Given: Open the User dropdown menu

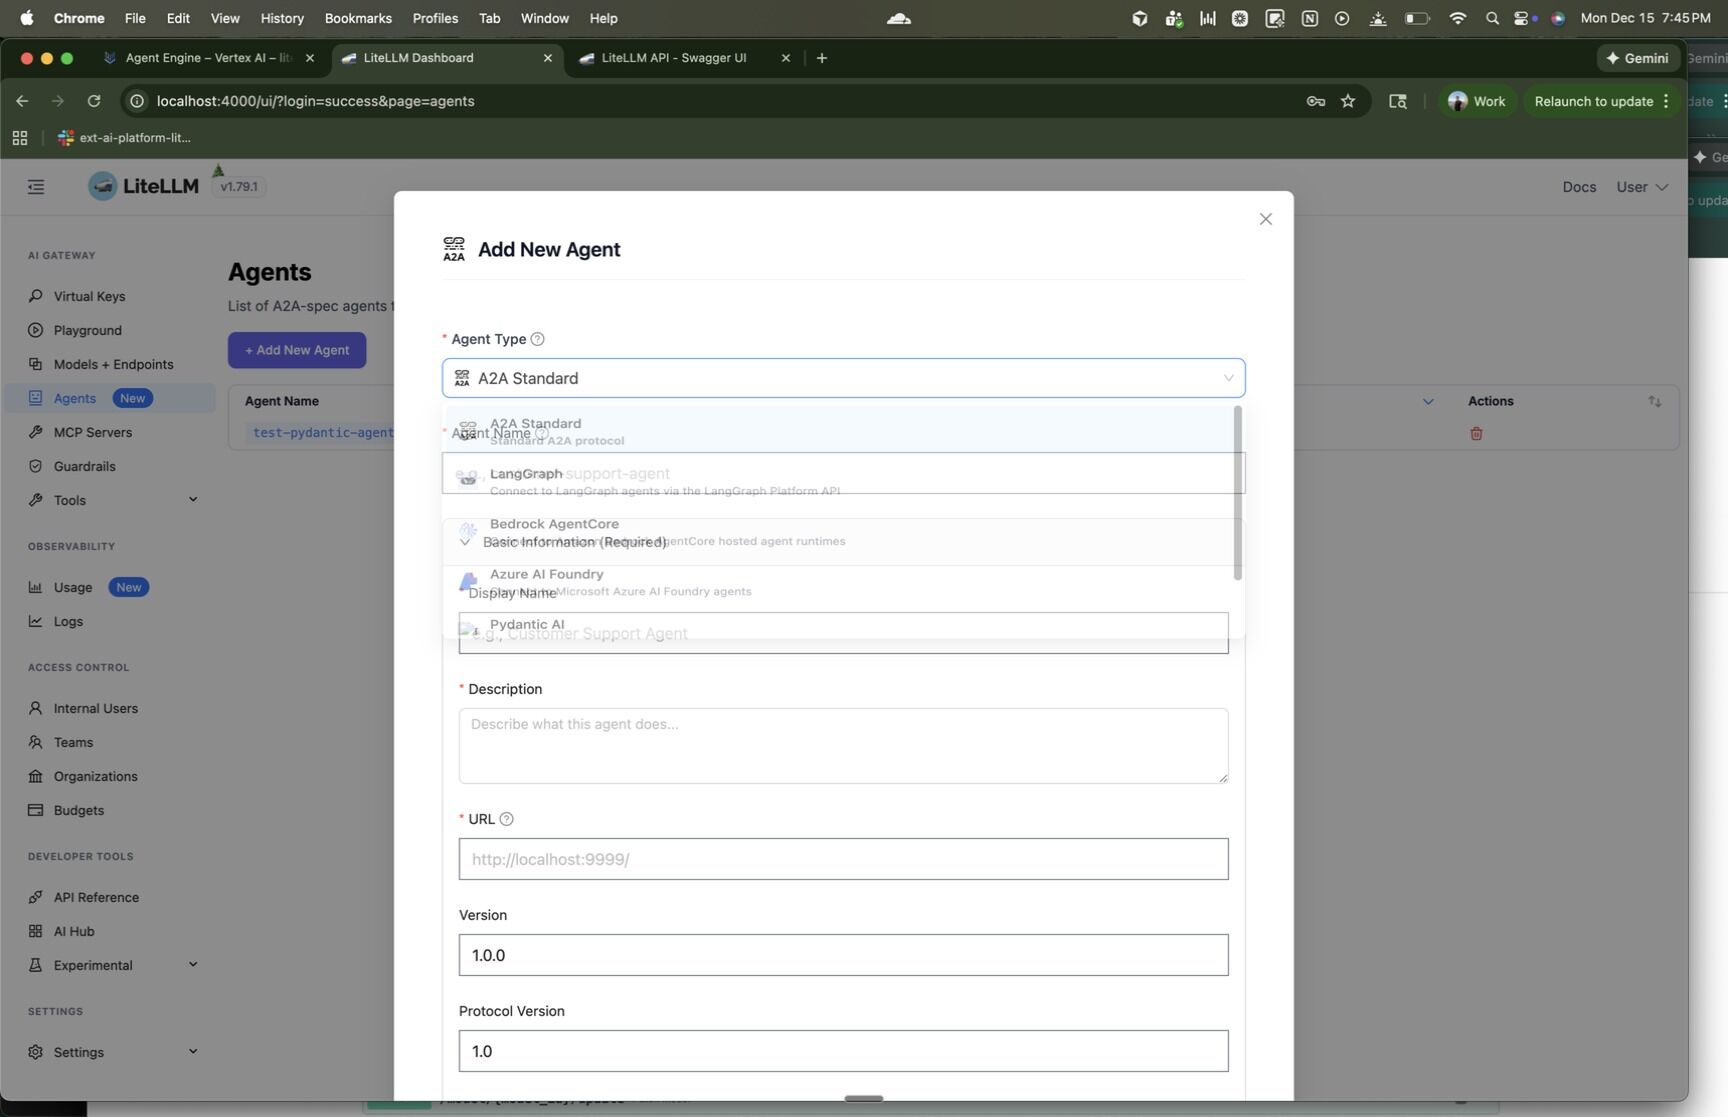Looking at the screenshot, I should pos(1642,187).
